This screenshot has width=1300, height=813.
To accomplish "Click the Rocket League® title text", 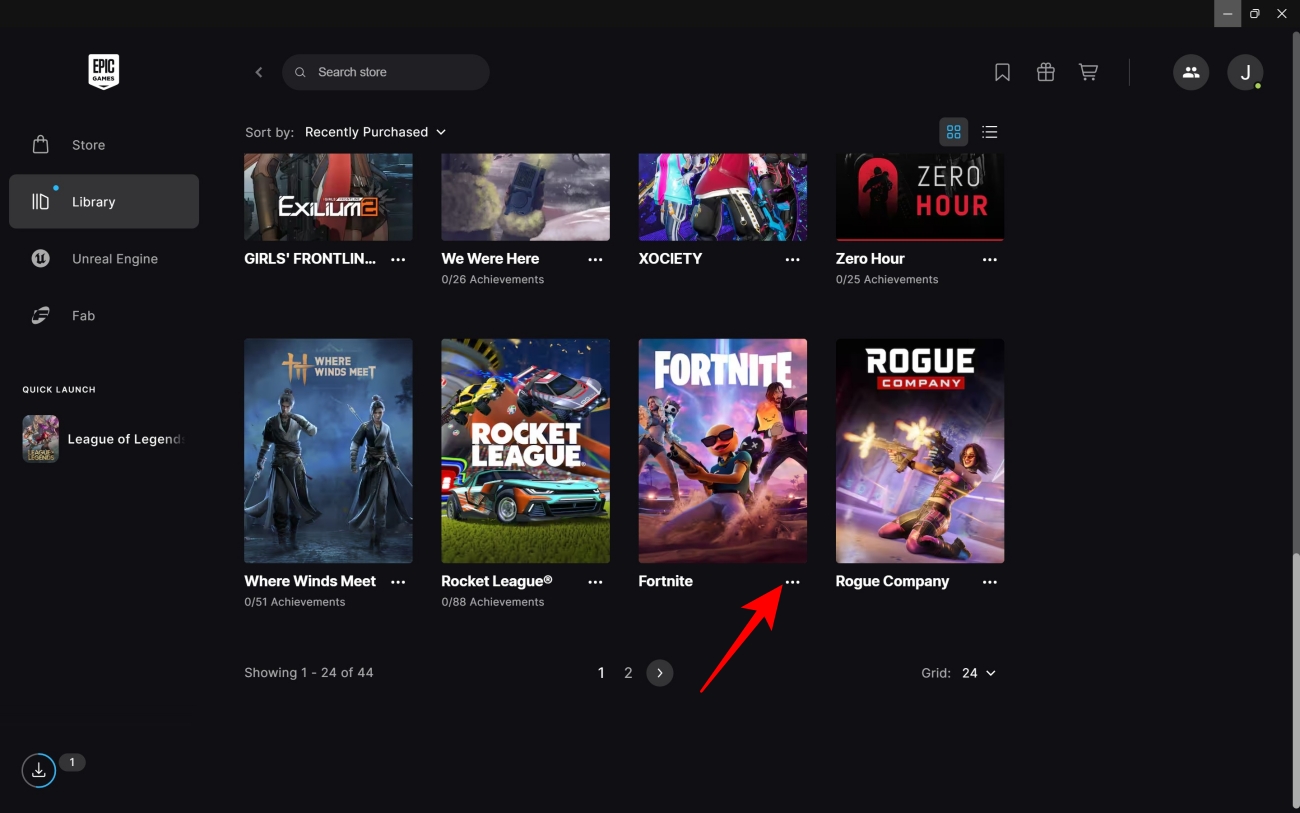I will point(497,581).
